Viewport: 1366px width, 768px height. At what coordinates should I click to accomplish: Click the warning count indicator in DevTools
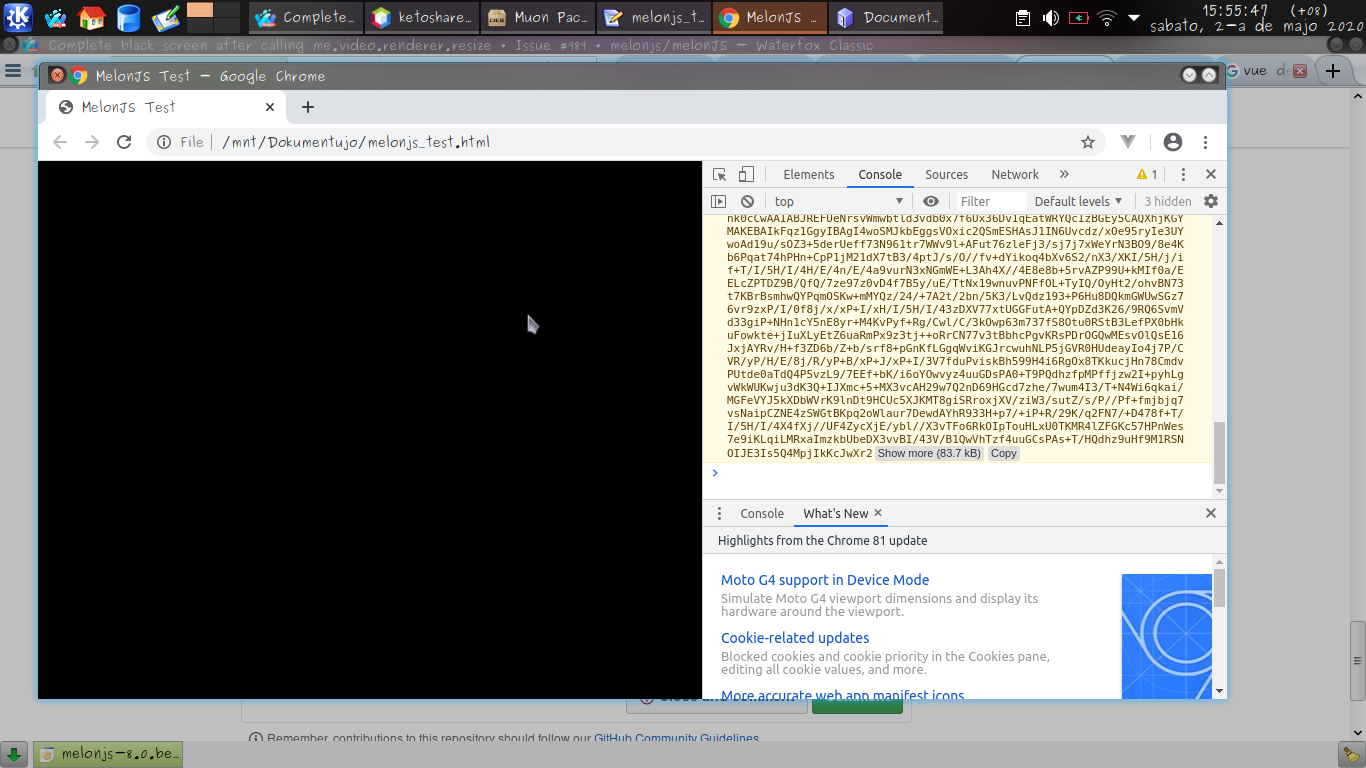1148,173
